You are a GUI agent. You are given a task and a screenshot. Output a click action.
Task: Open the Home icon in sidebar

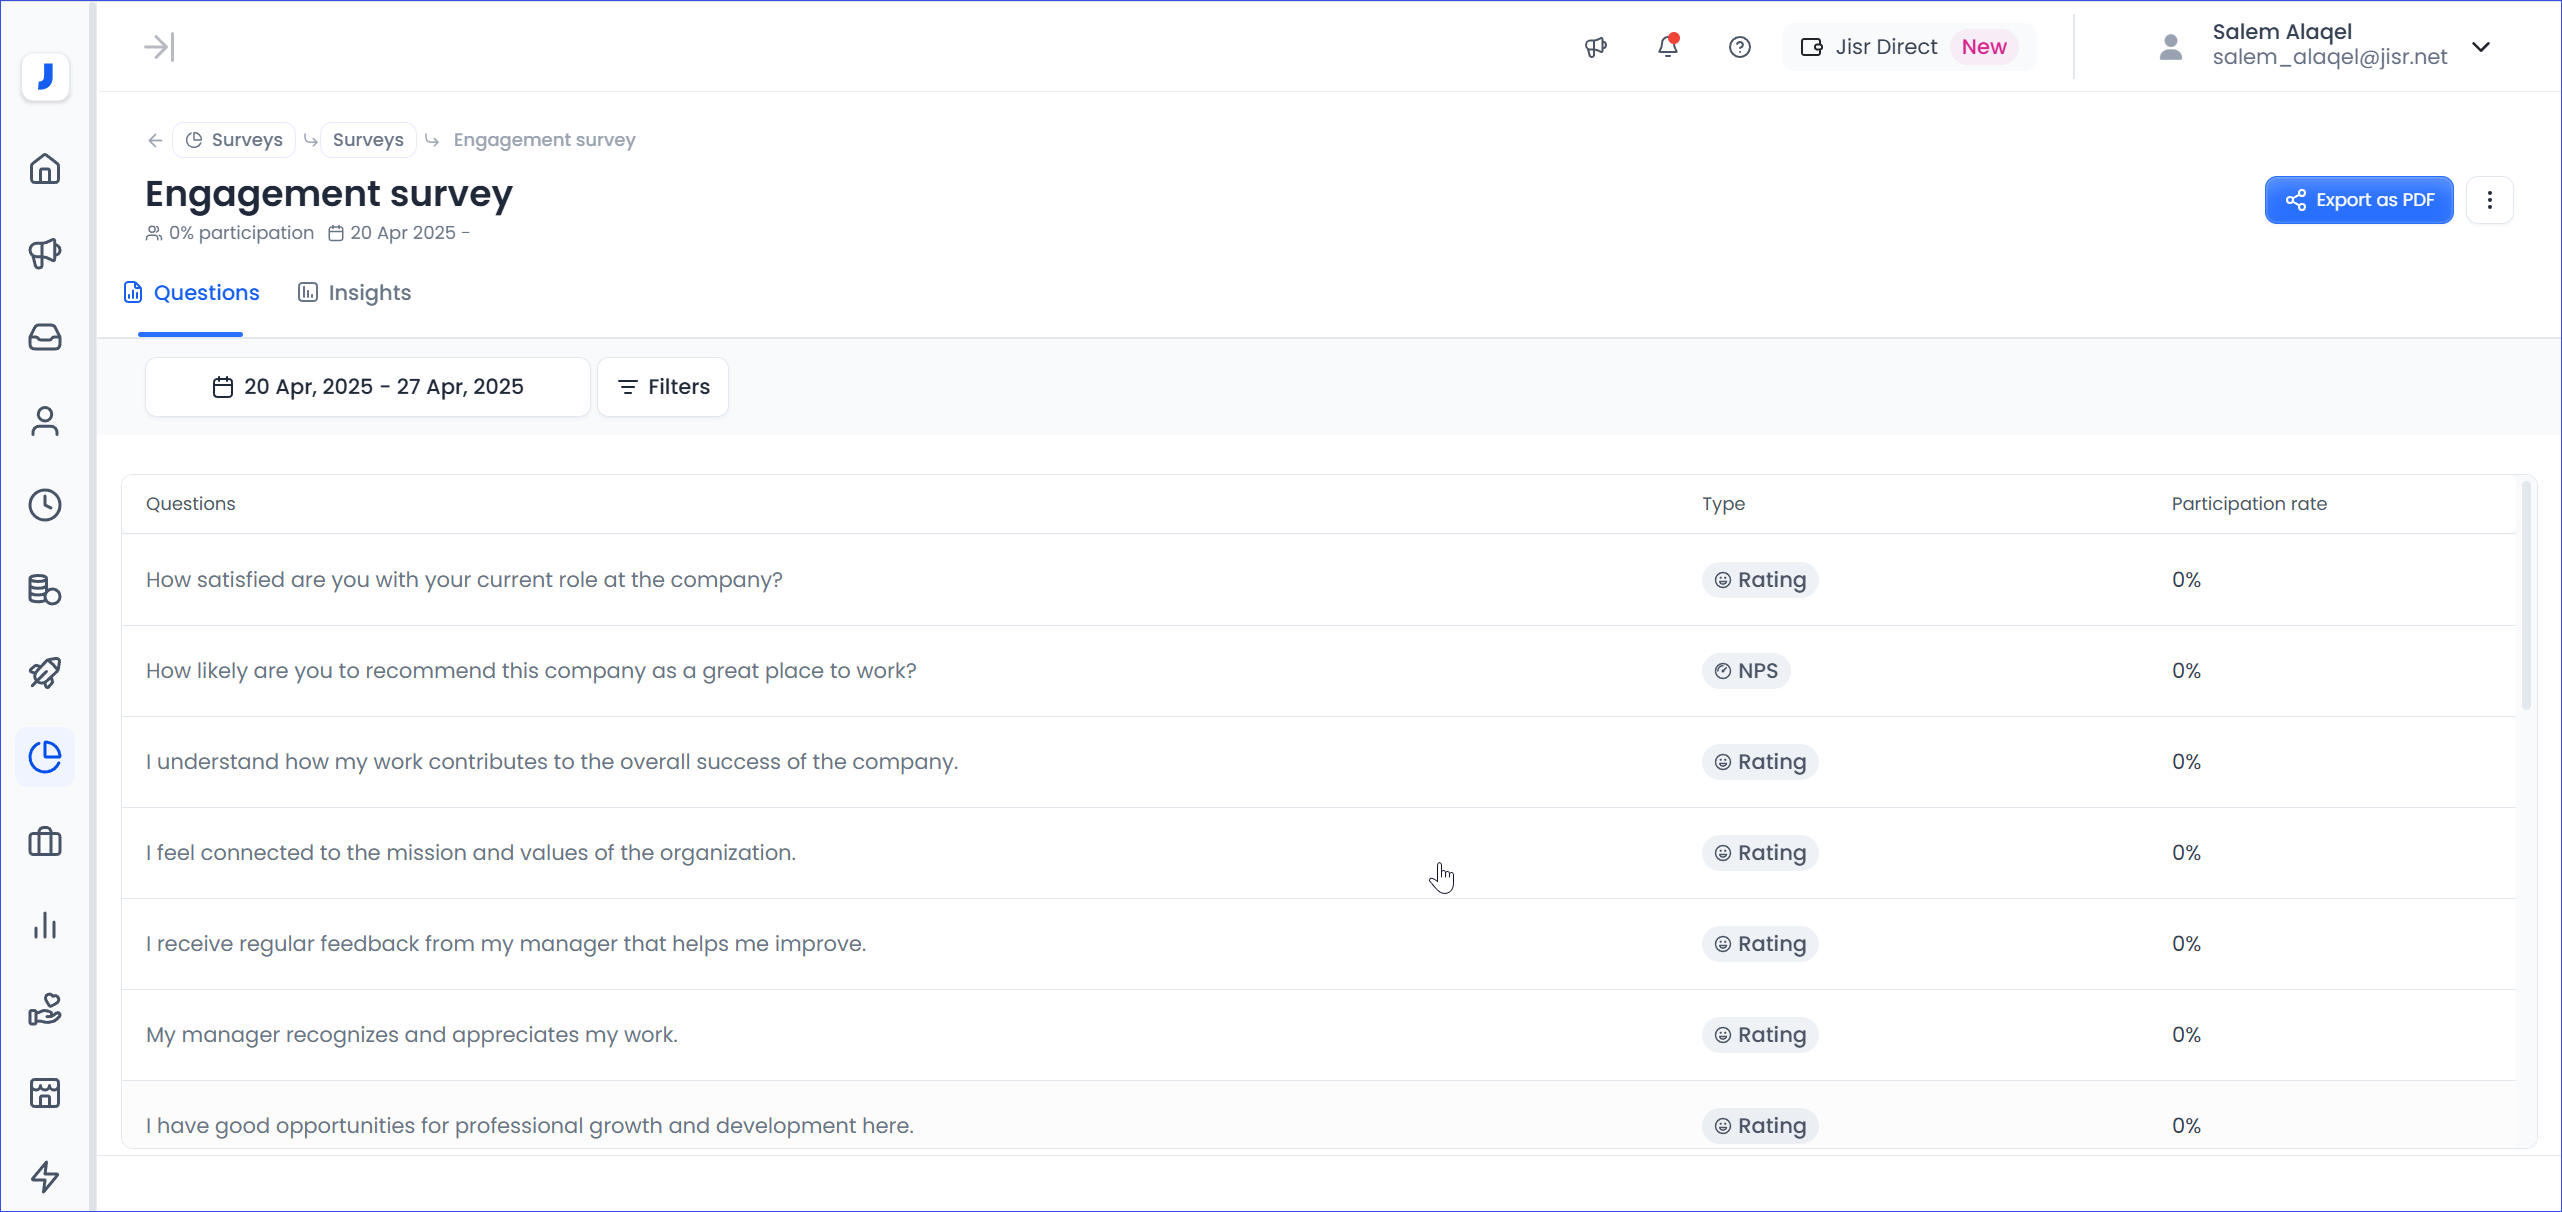click(x=45, y=169)
